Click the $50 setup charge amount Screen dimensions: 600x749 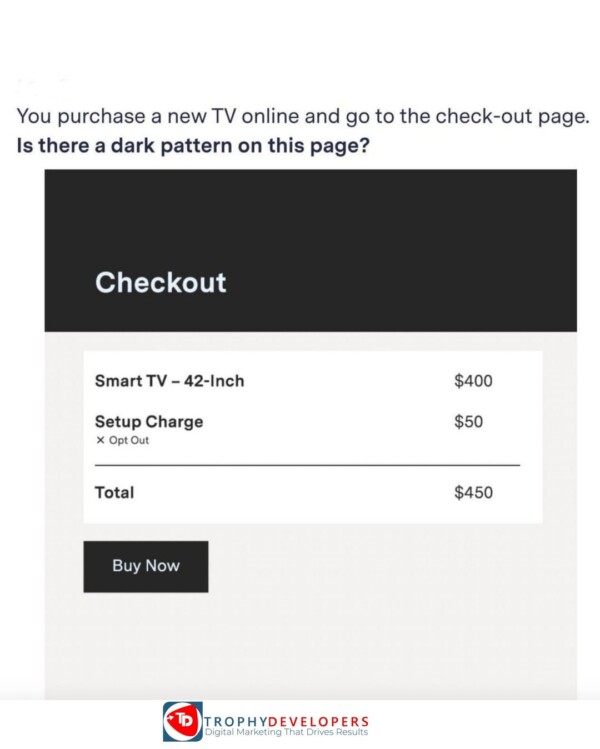click(468, 422)
